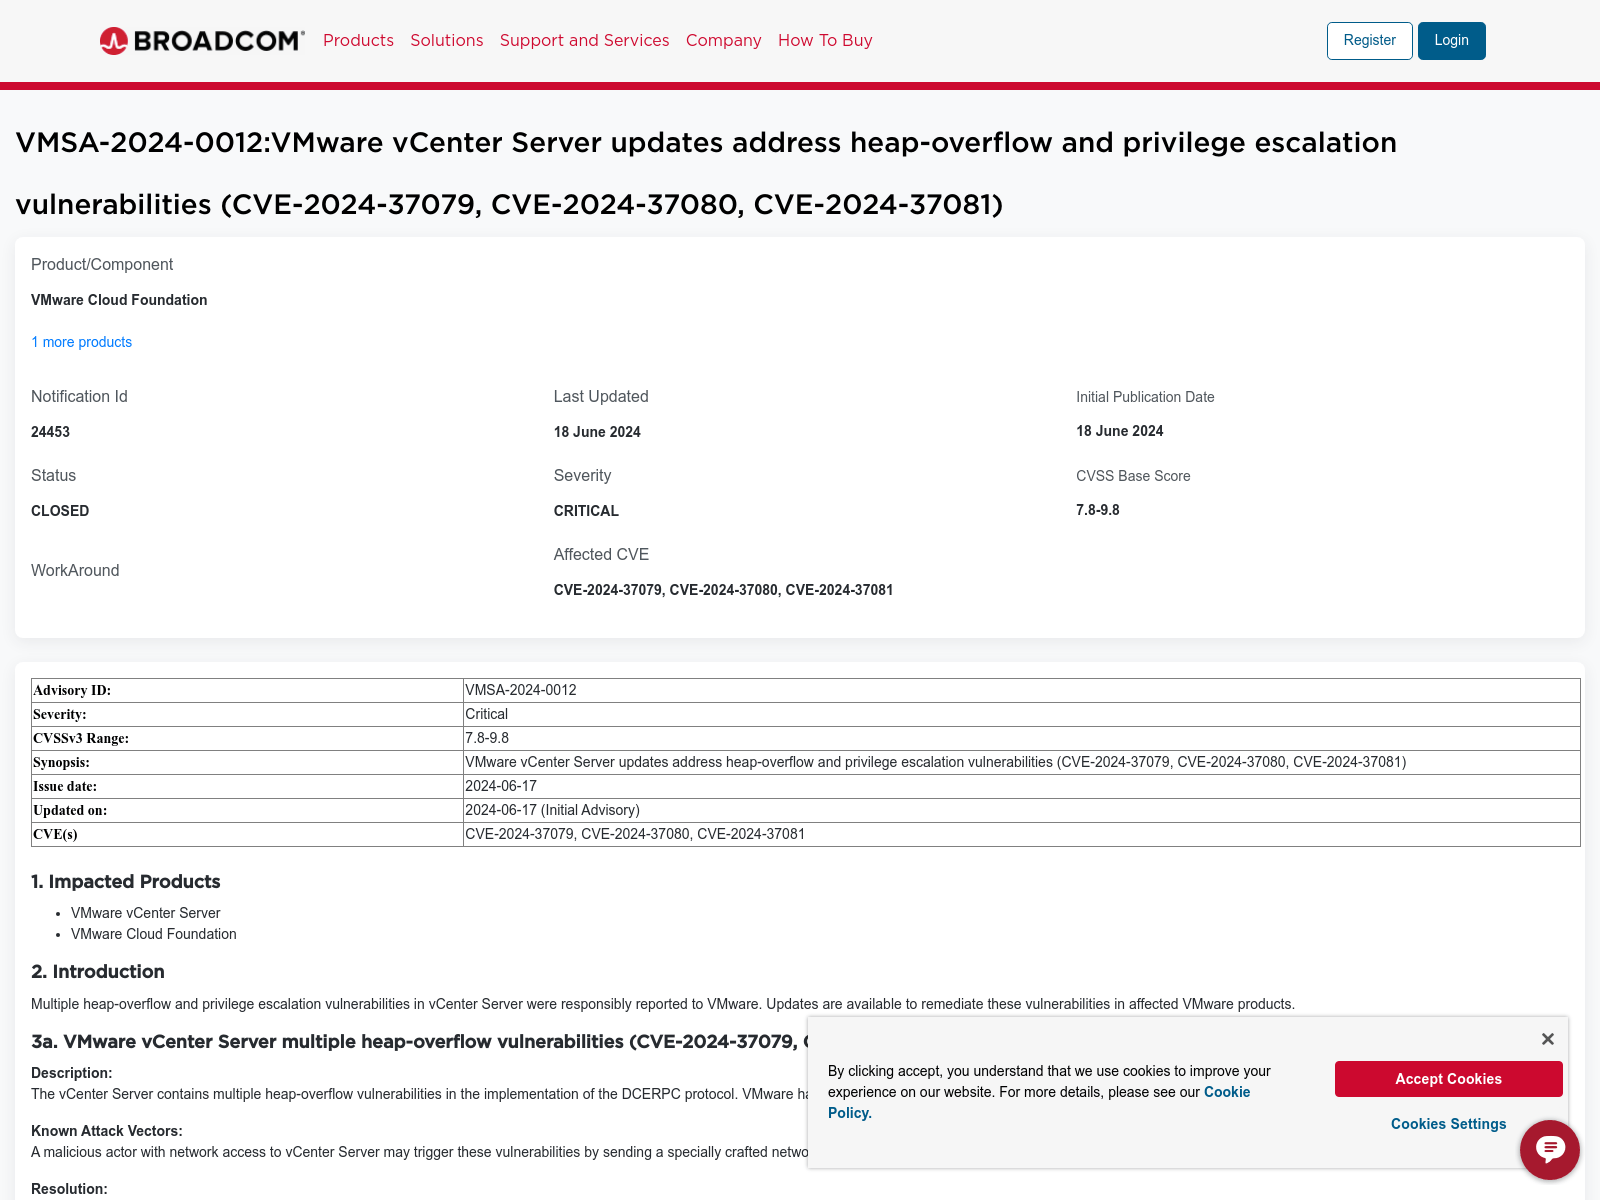The image size is (1600, 1200).
Task: Open the live chat bubble icon
Action: (1550, 1150)
